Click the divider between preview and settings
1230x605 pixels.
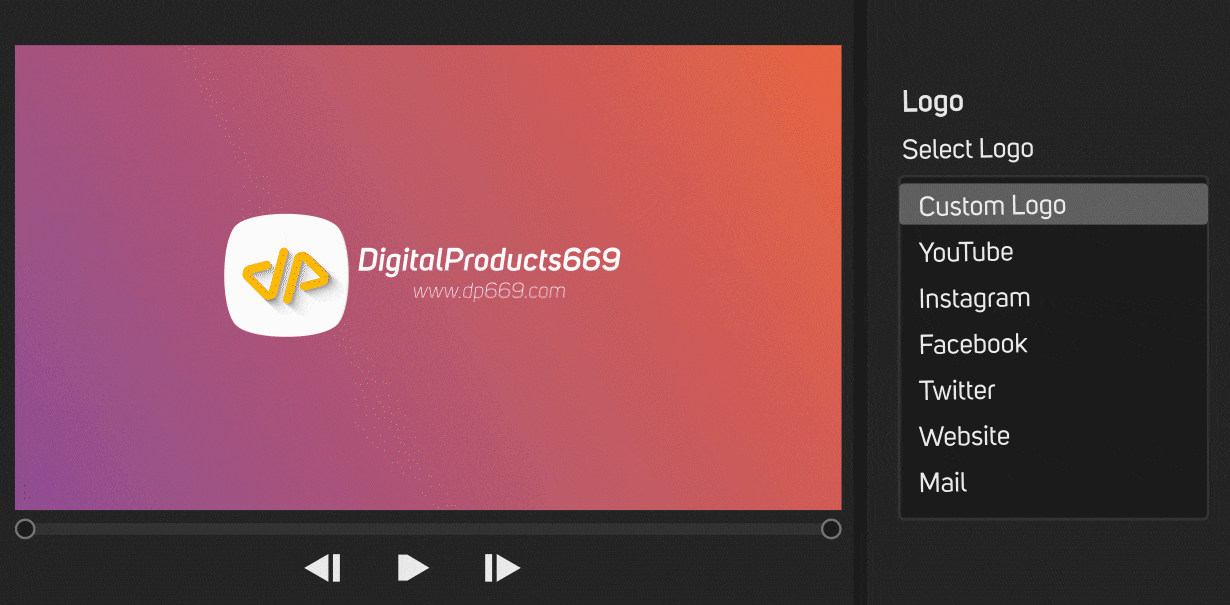click(860, 300)
